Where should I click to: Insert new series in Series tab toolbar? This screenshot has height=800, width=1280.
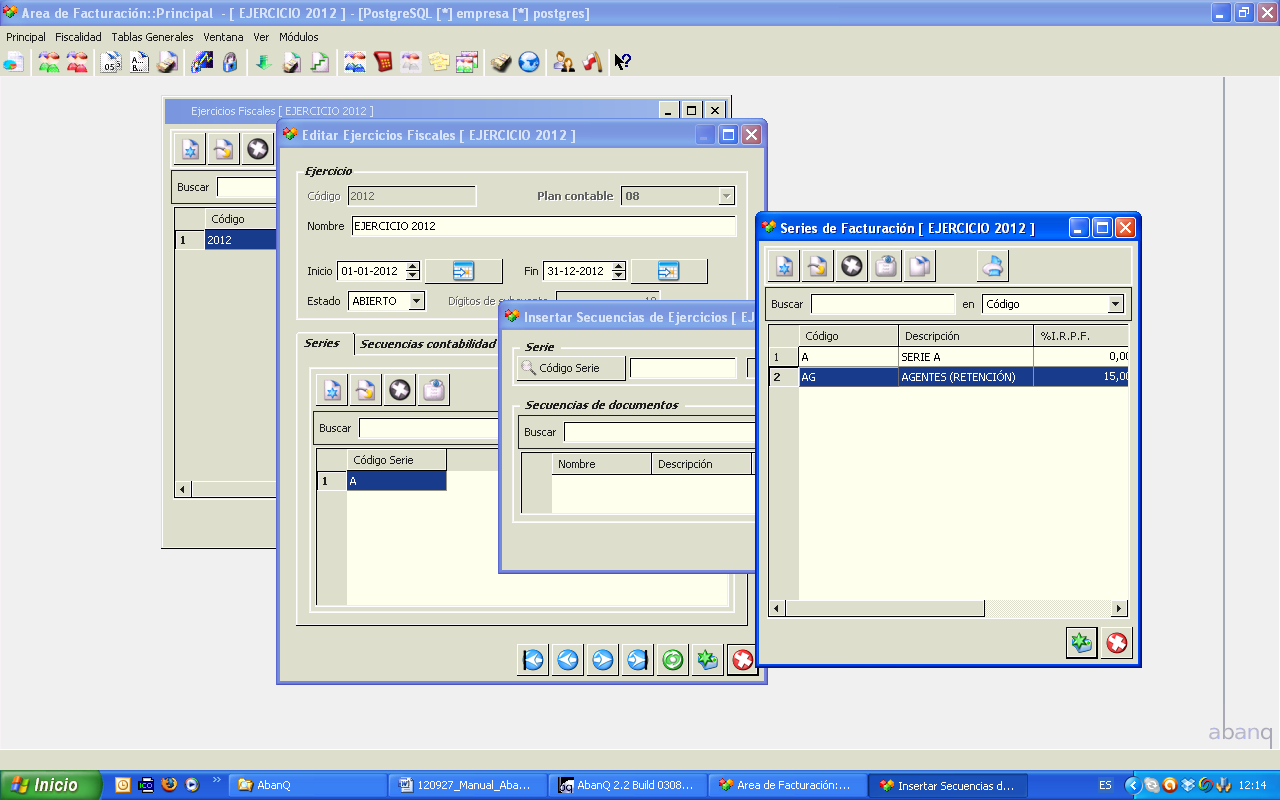(332, 390)
